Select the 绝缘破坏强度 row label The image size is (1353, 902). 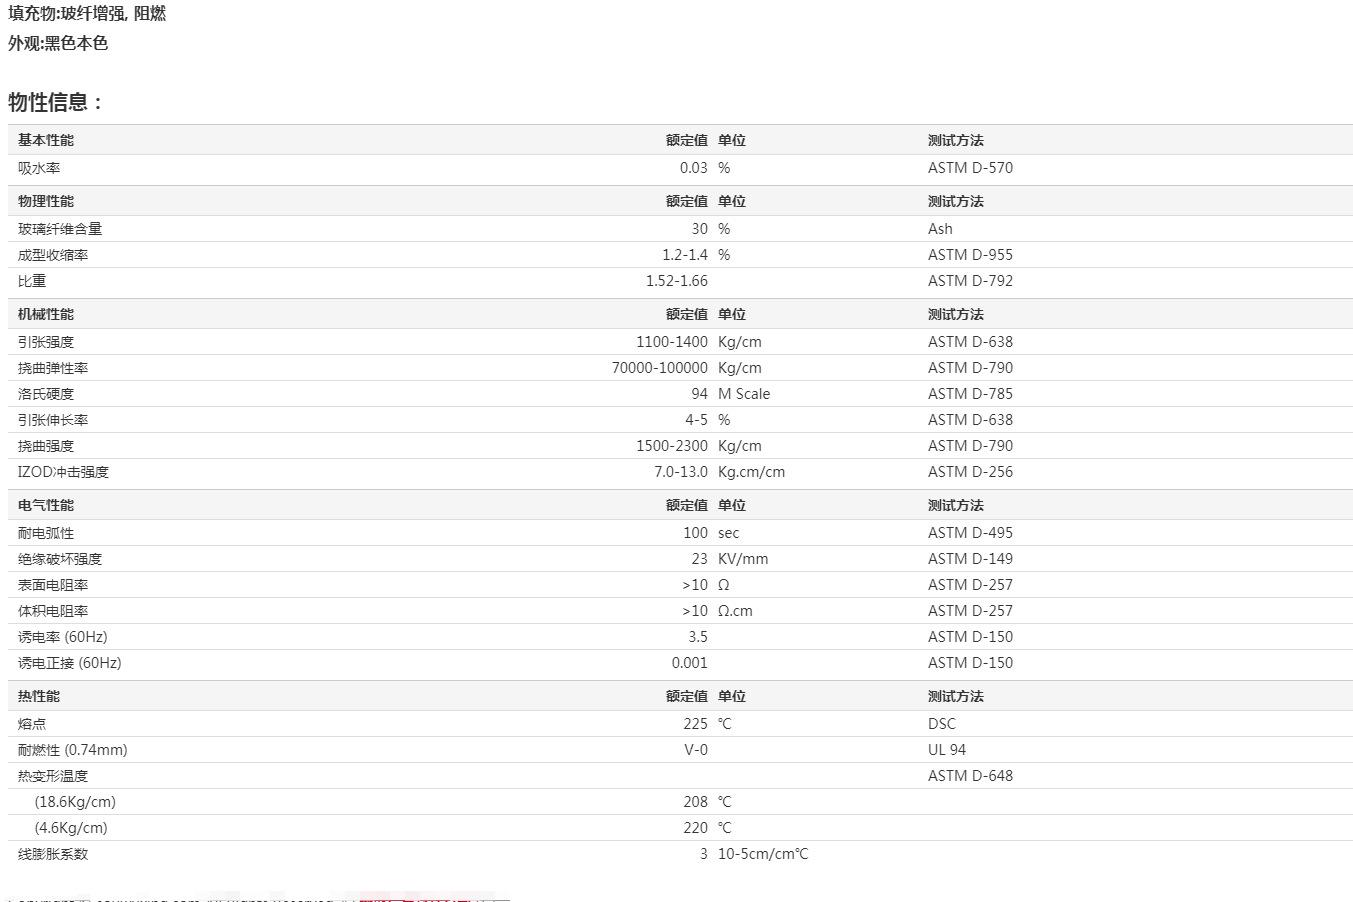pos(59,559)
